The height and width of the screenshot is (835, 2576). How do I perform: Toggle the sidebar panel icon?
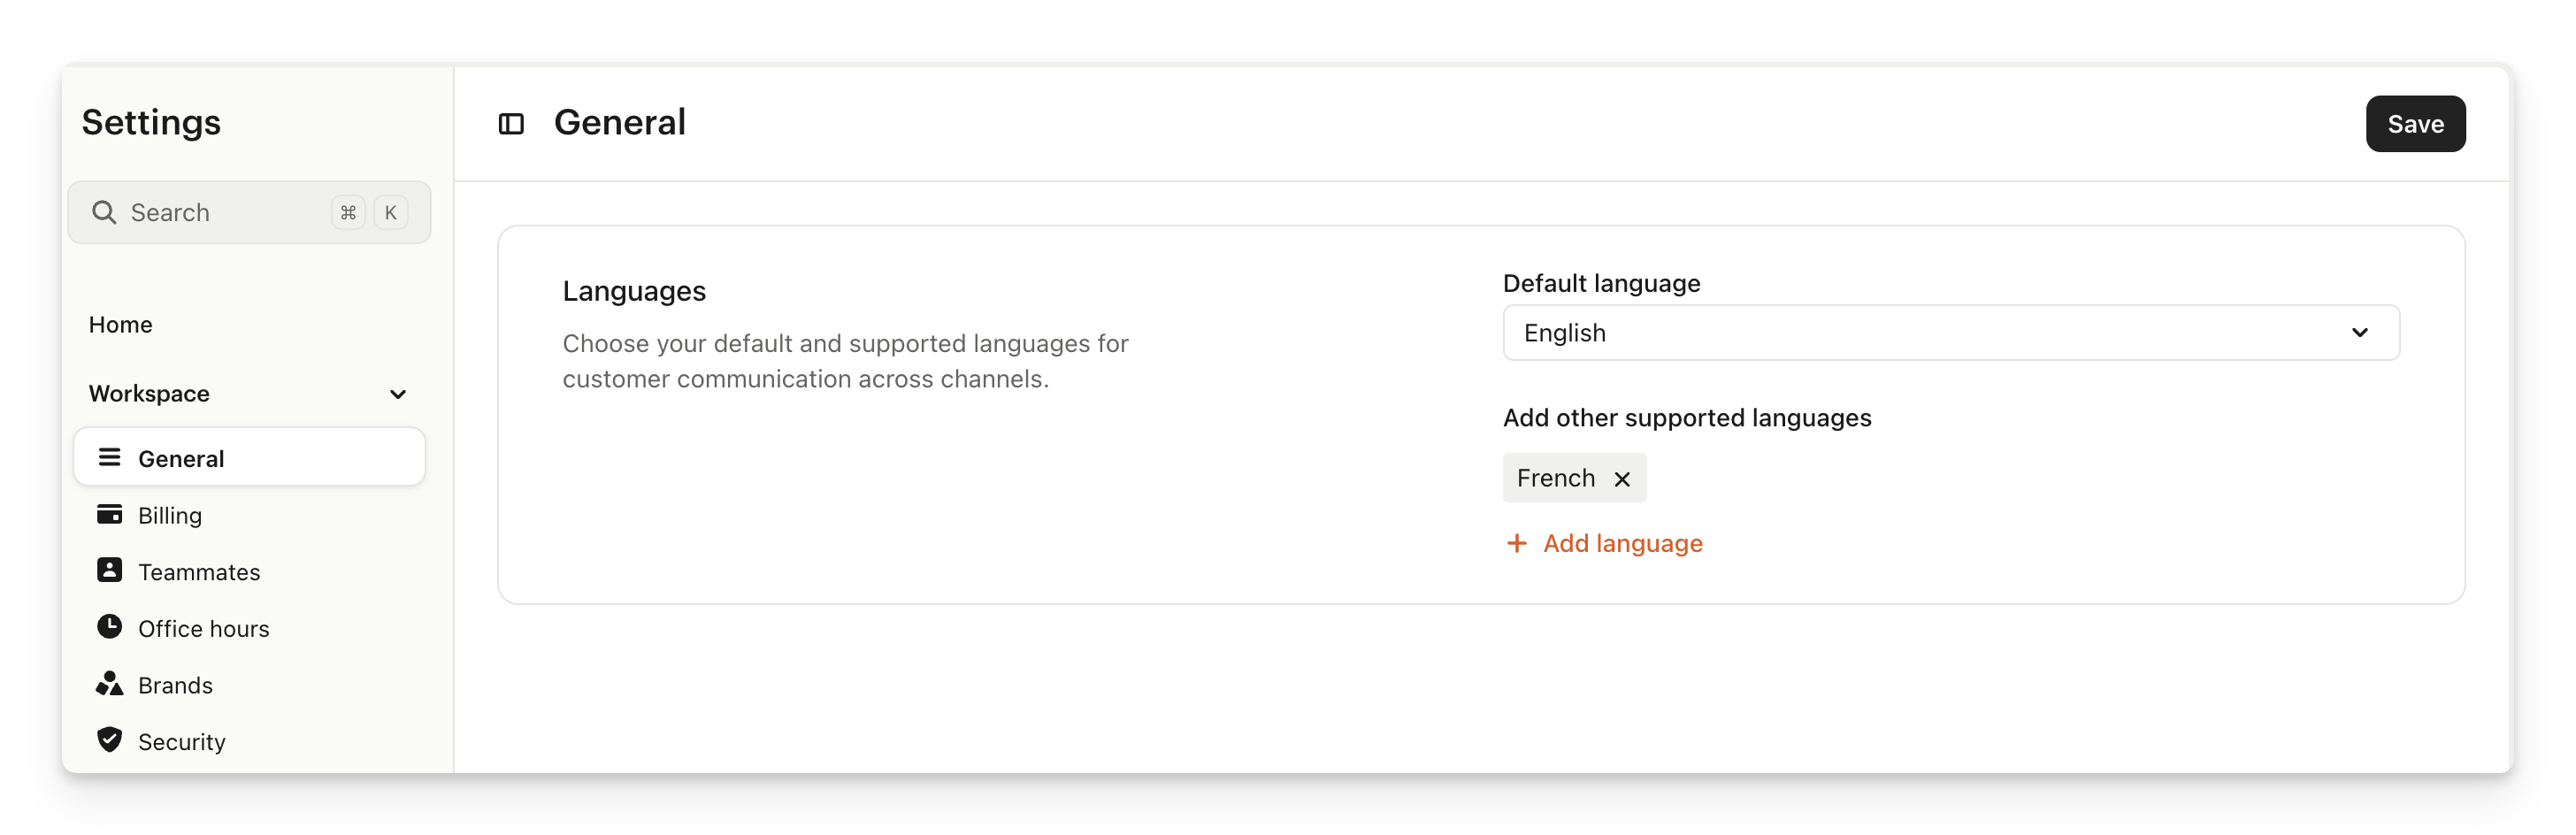(511, 124)
